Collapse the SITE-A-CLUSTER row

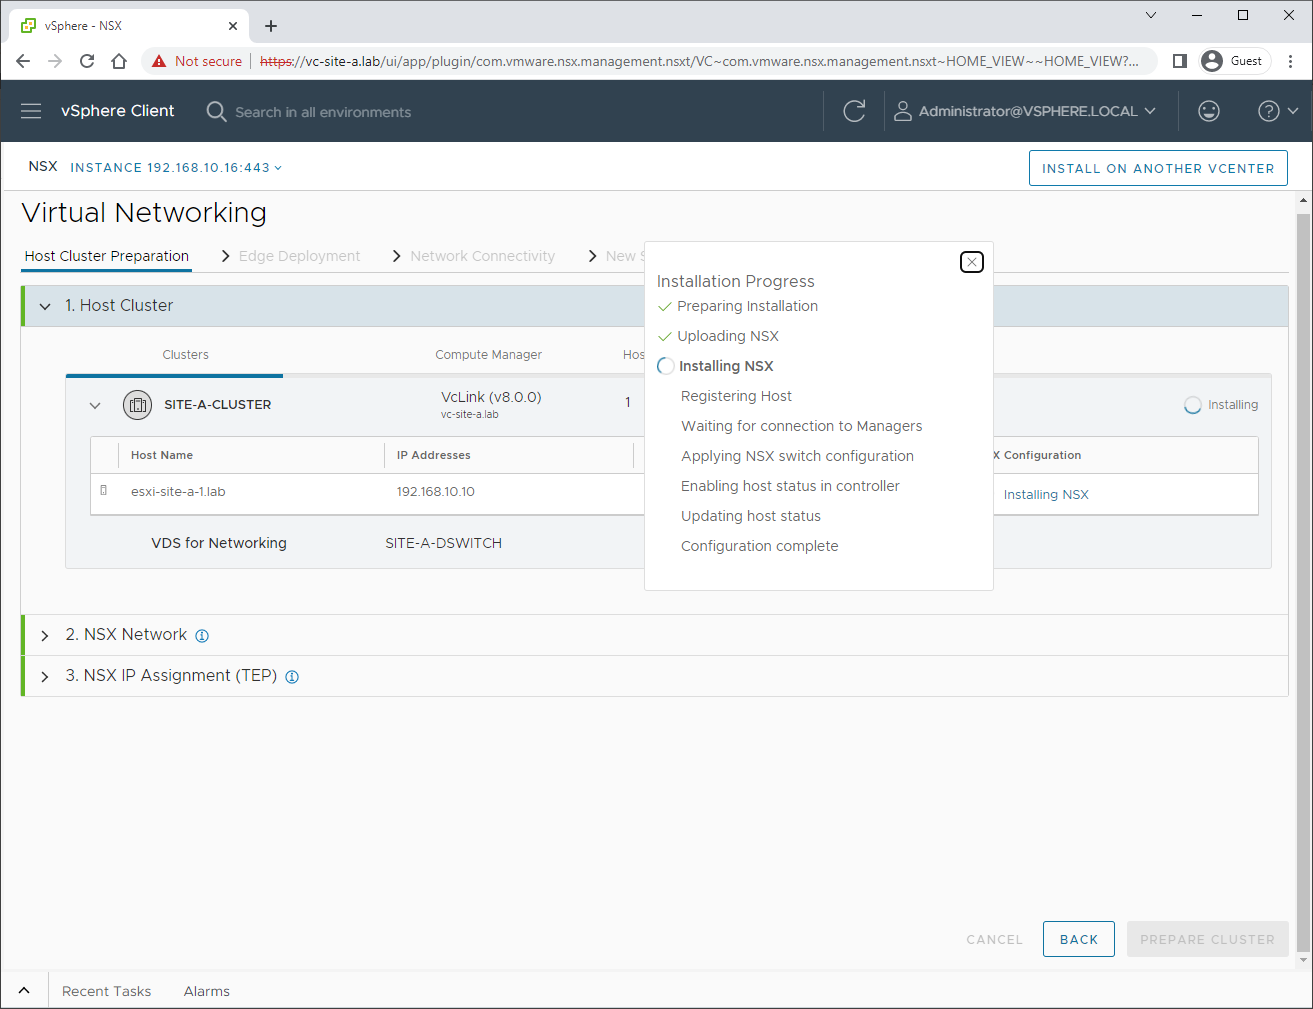[95, 405]
